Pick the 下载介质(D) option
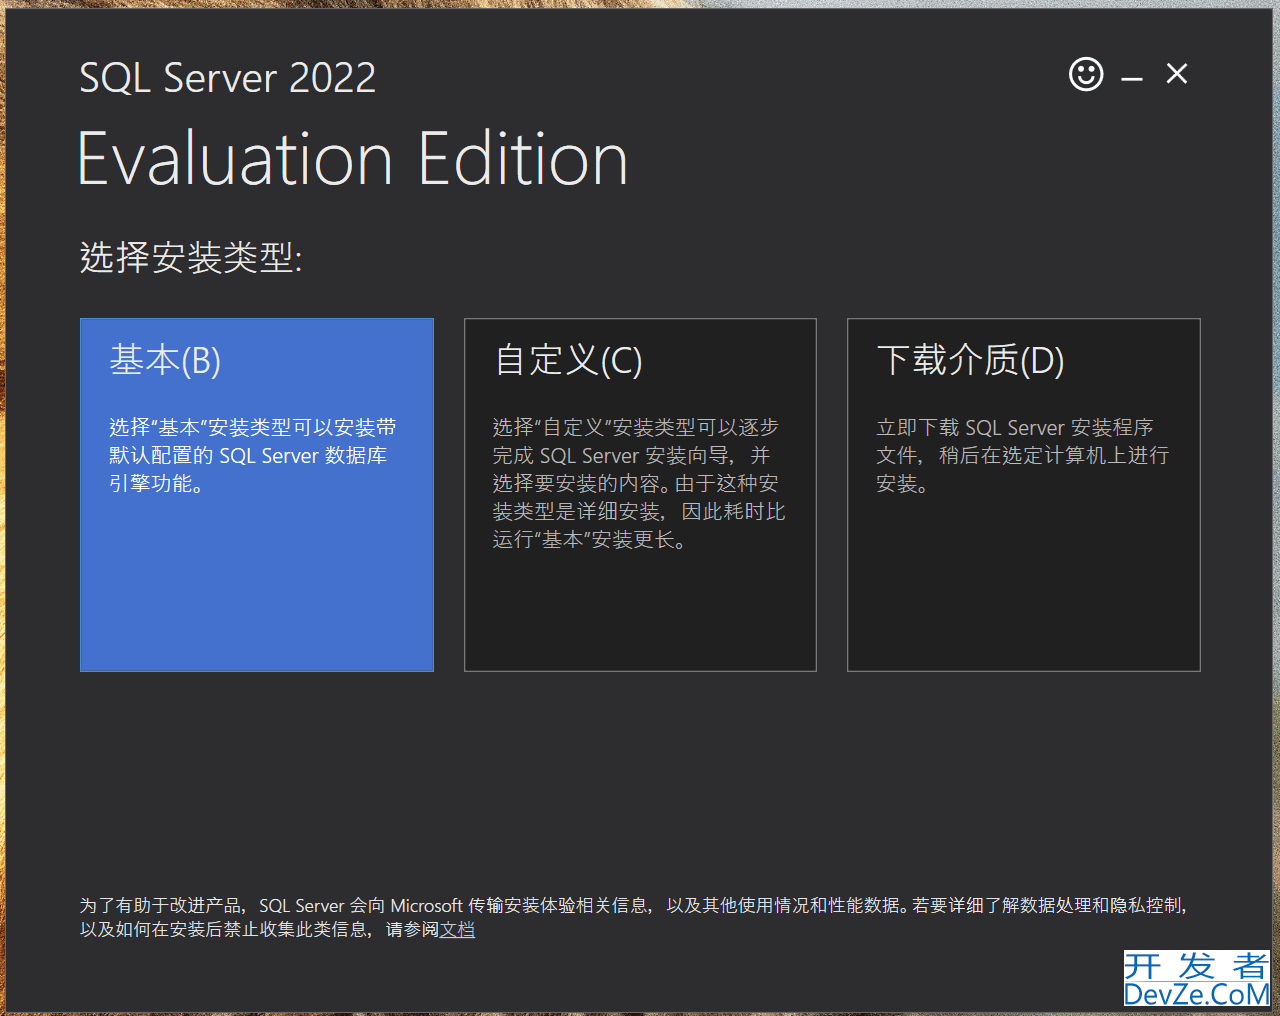1280x1016 pixels. 1024,495
